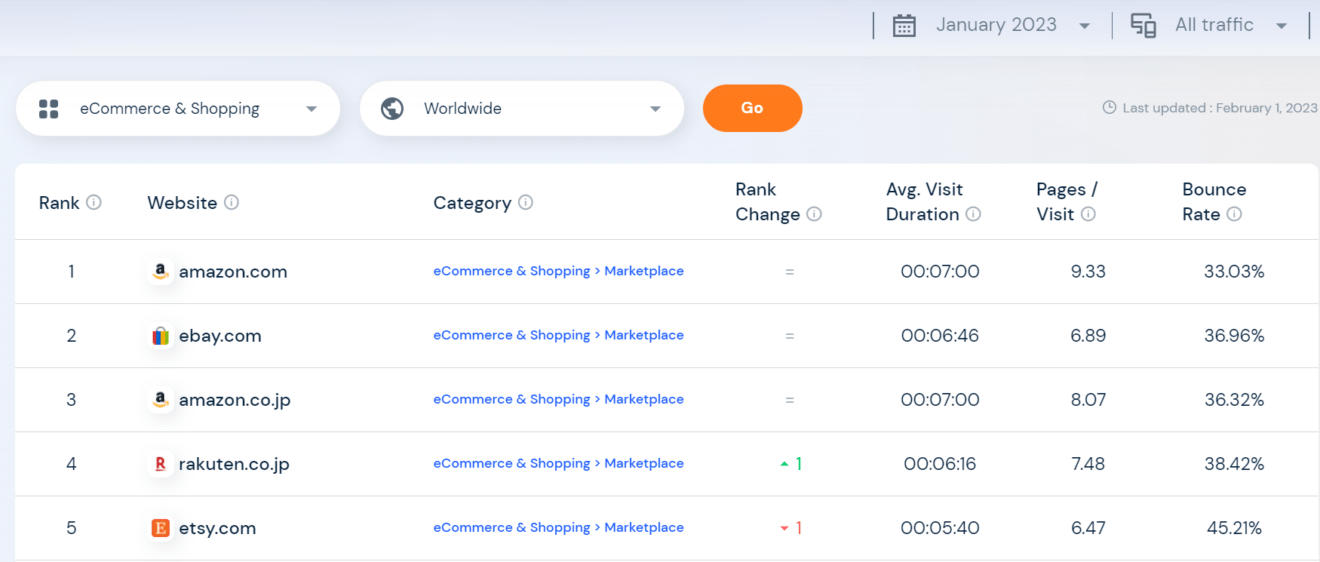Click the 33.03% bounce rate value
The image size is (1320, 562).
pyautogui.click(x=1234, y=271)
